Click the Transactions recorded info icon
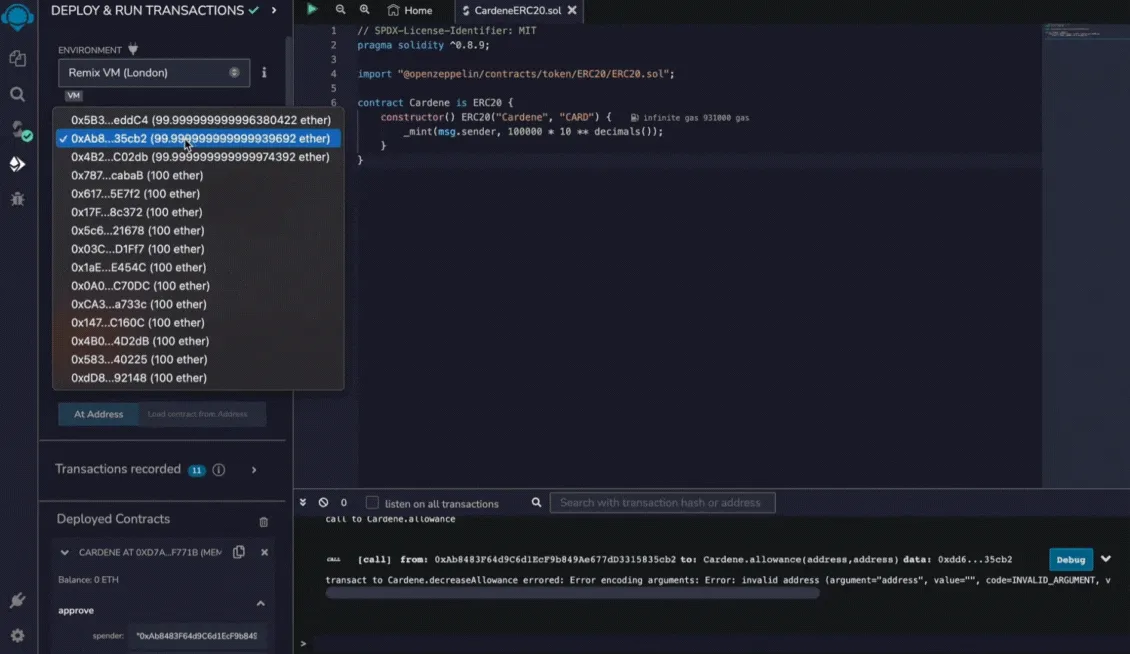 (219, 470)
